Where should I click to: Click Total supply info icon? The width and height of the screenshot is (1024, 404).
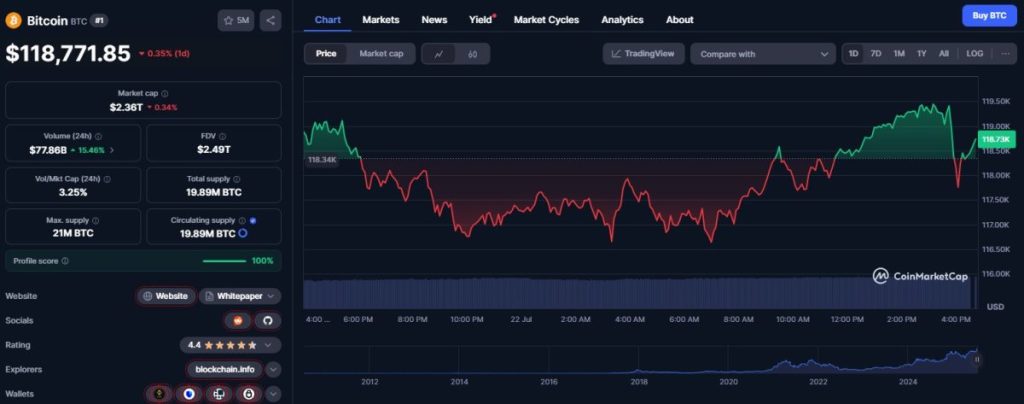click(x=236, y=179)
